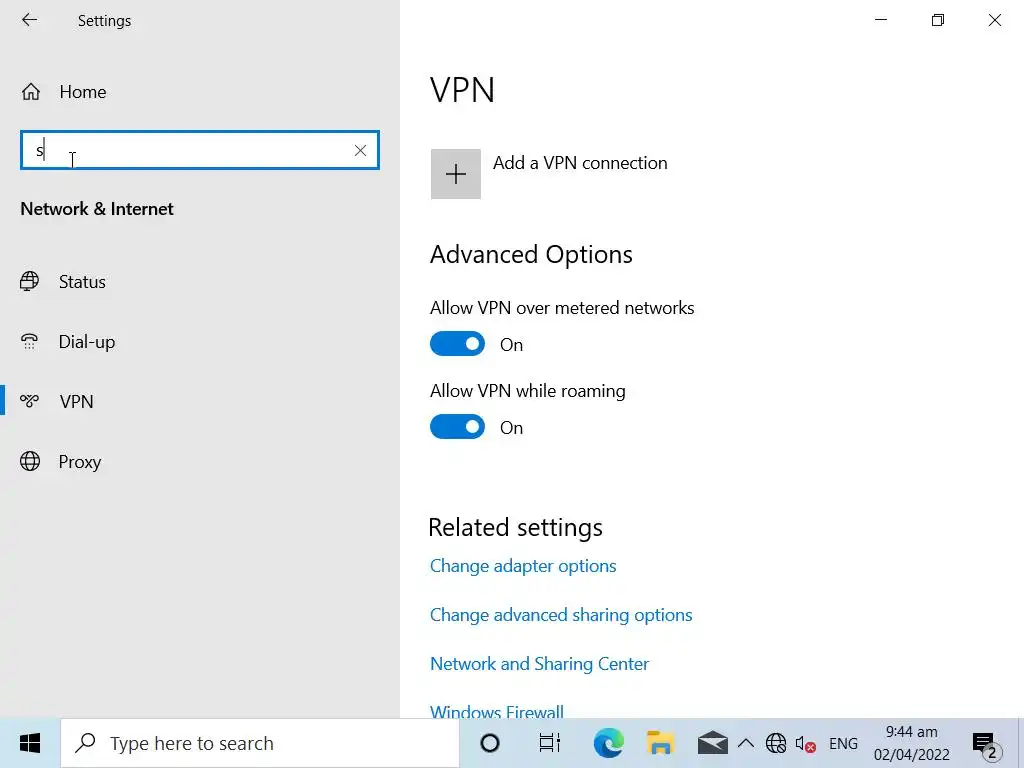Disable Allow VPN while roaming

tap(457, 427)
